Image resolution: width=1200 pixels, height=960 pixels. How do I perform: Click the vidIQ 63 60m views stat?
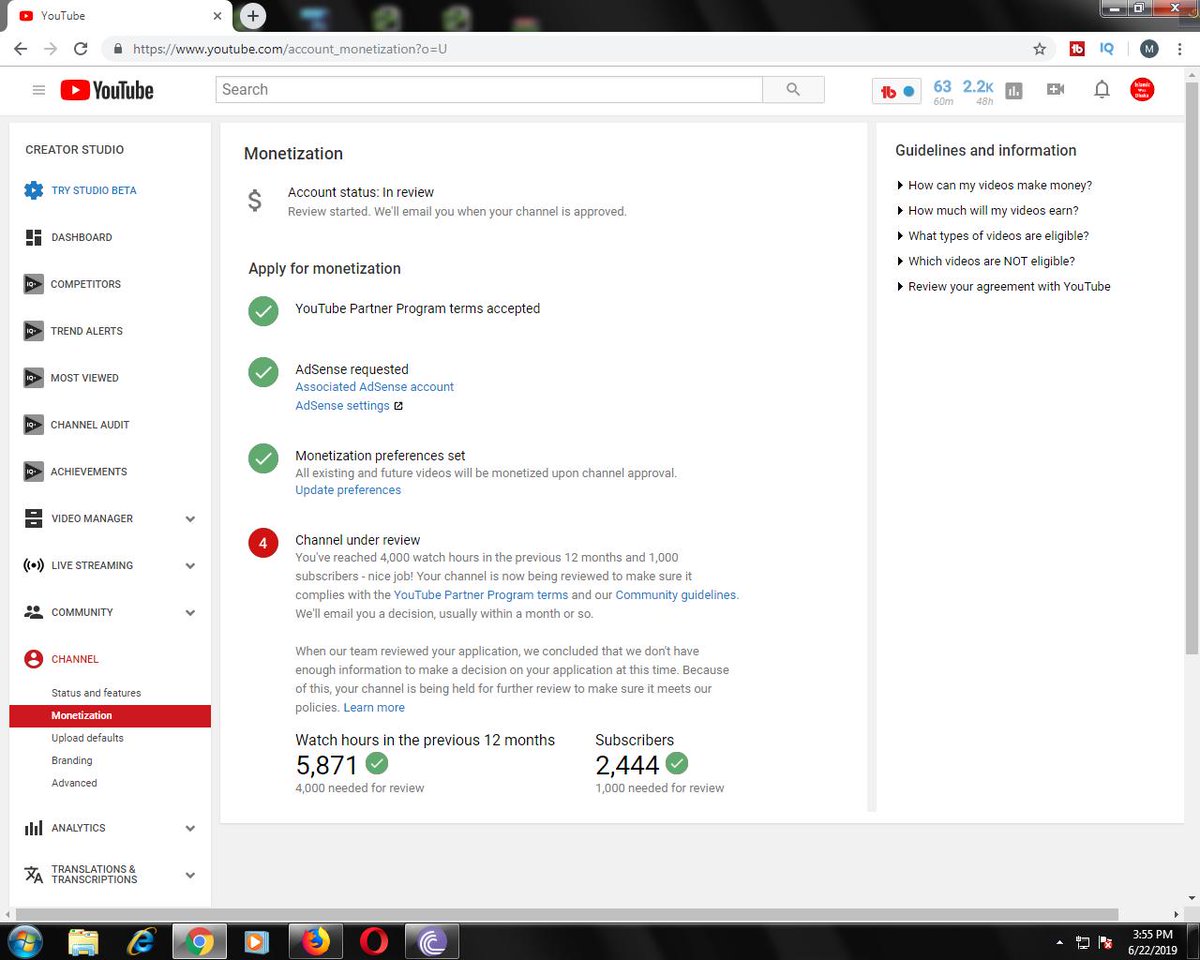click(942, 92)
